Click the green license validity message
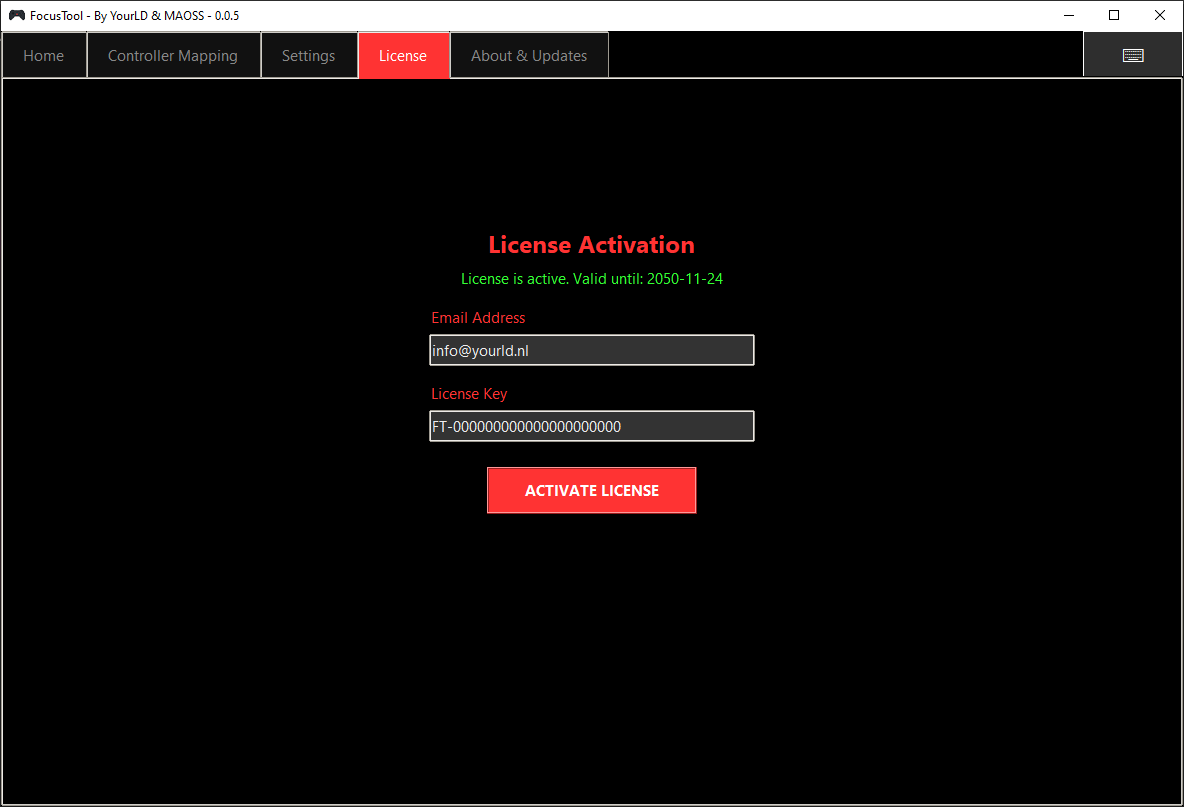This screenshot has width=1184, height=807. (x=591, y=278)
